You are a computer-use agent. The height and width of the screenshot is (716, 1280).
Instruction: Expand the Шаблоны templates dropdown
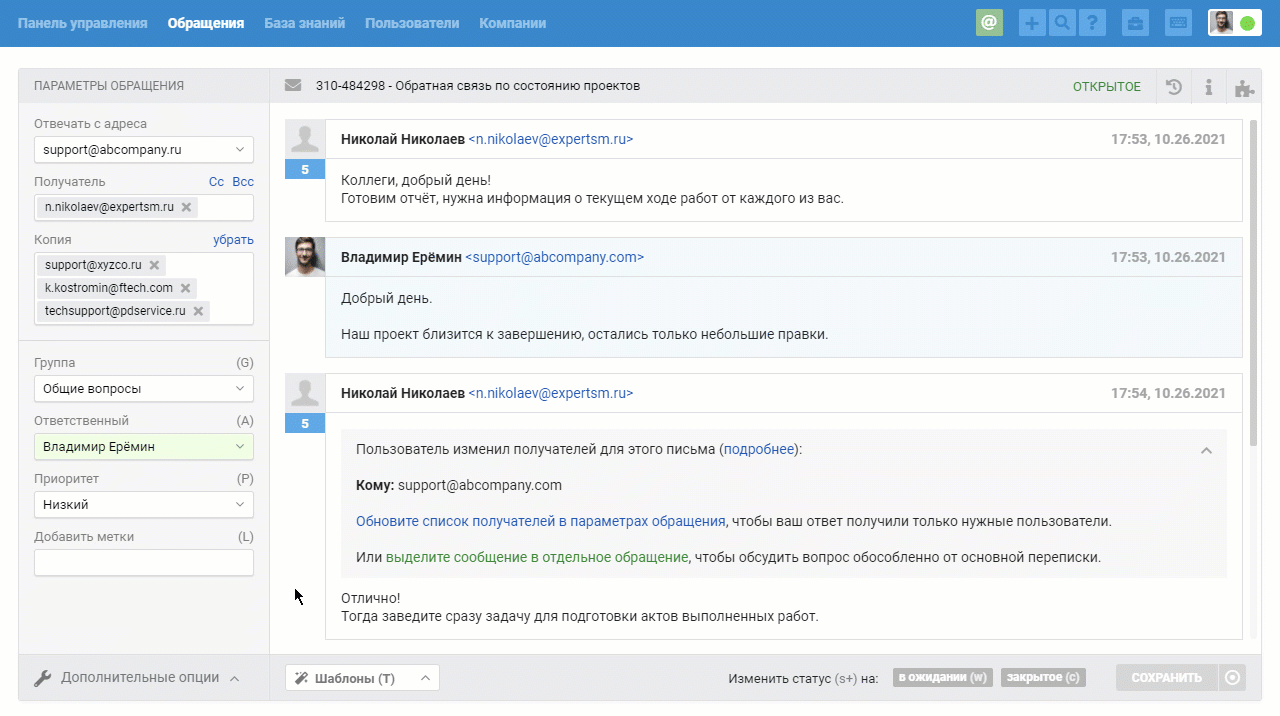pos(362,678)
